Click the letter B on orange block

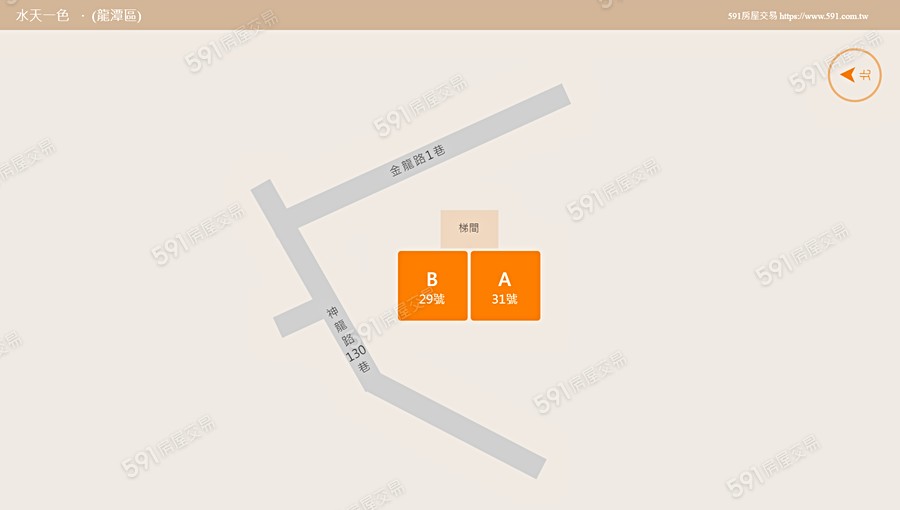[x=432, y=279]
